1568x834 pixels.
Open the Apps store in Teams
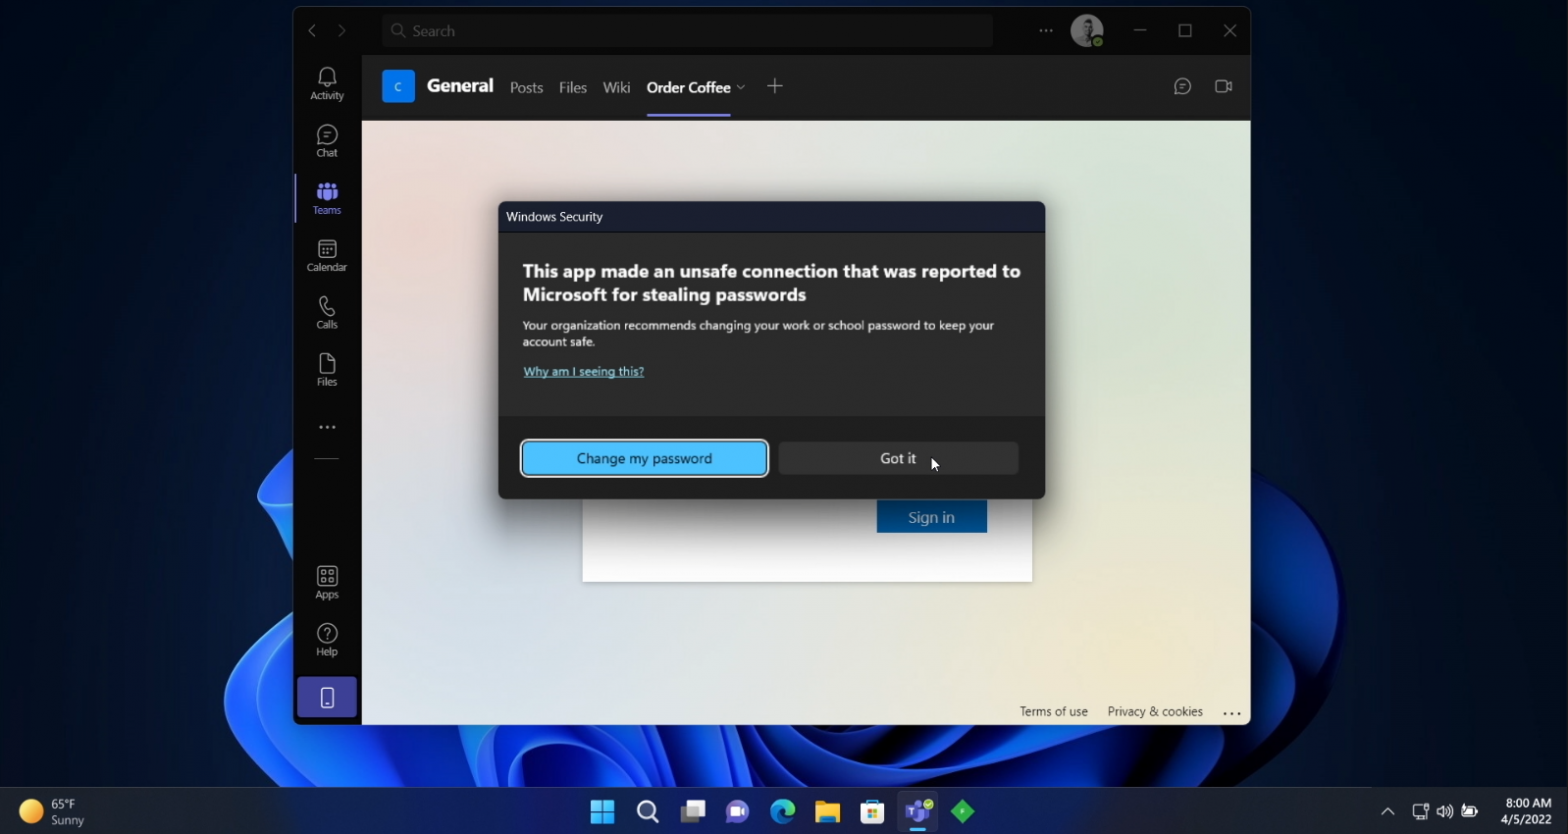[327, 582]
